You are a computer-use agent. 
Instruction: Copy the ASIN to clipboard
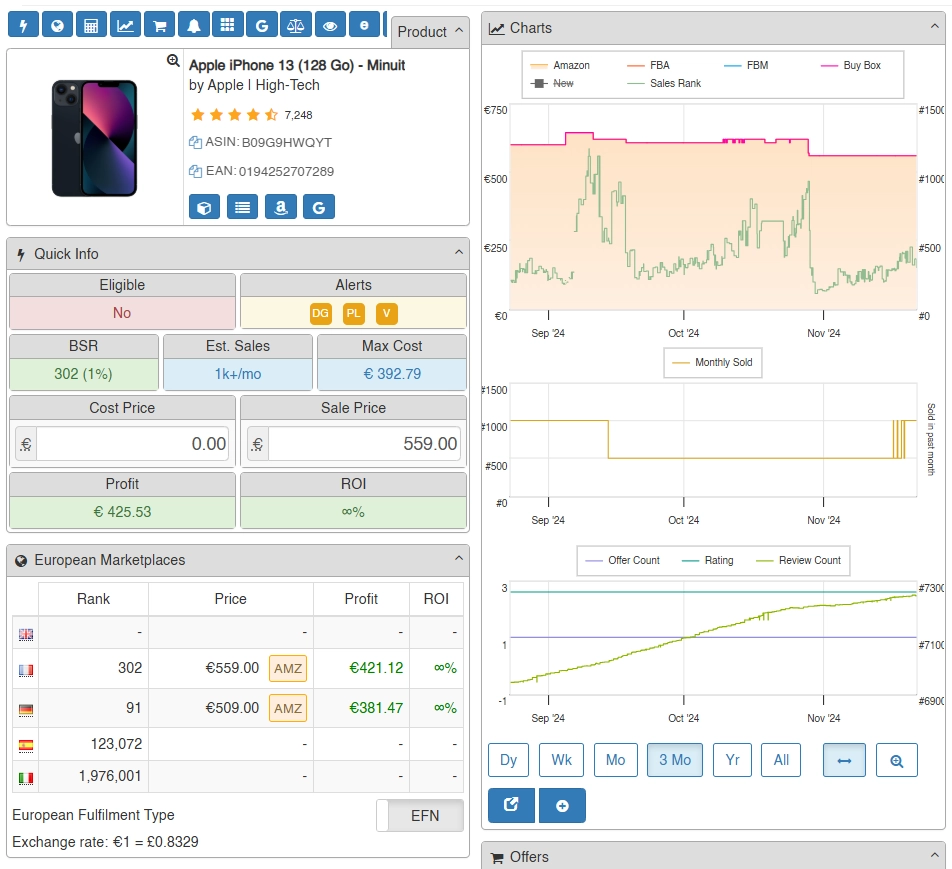pyautogui.click(x=196, y=143)
